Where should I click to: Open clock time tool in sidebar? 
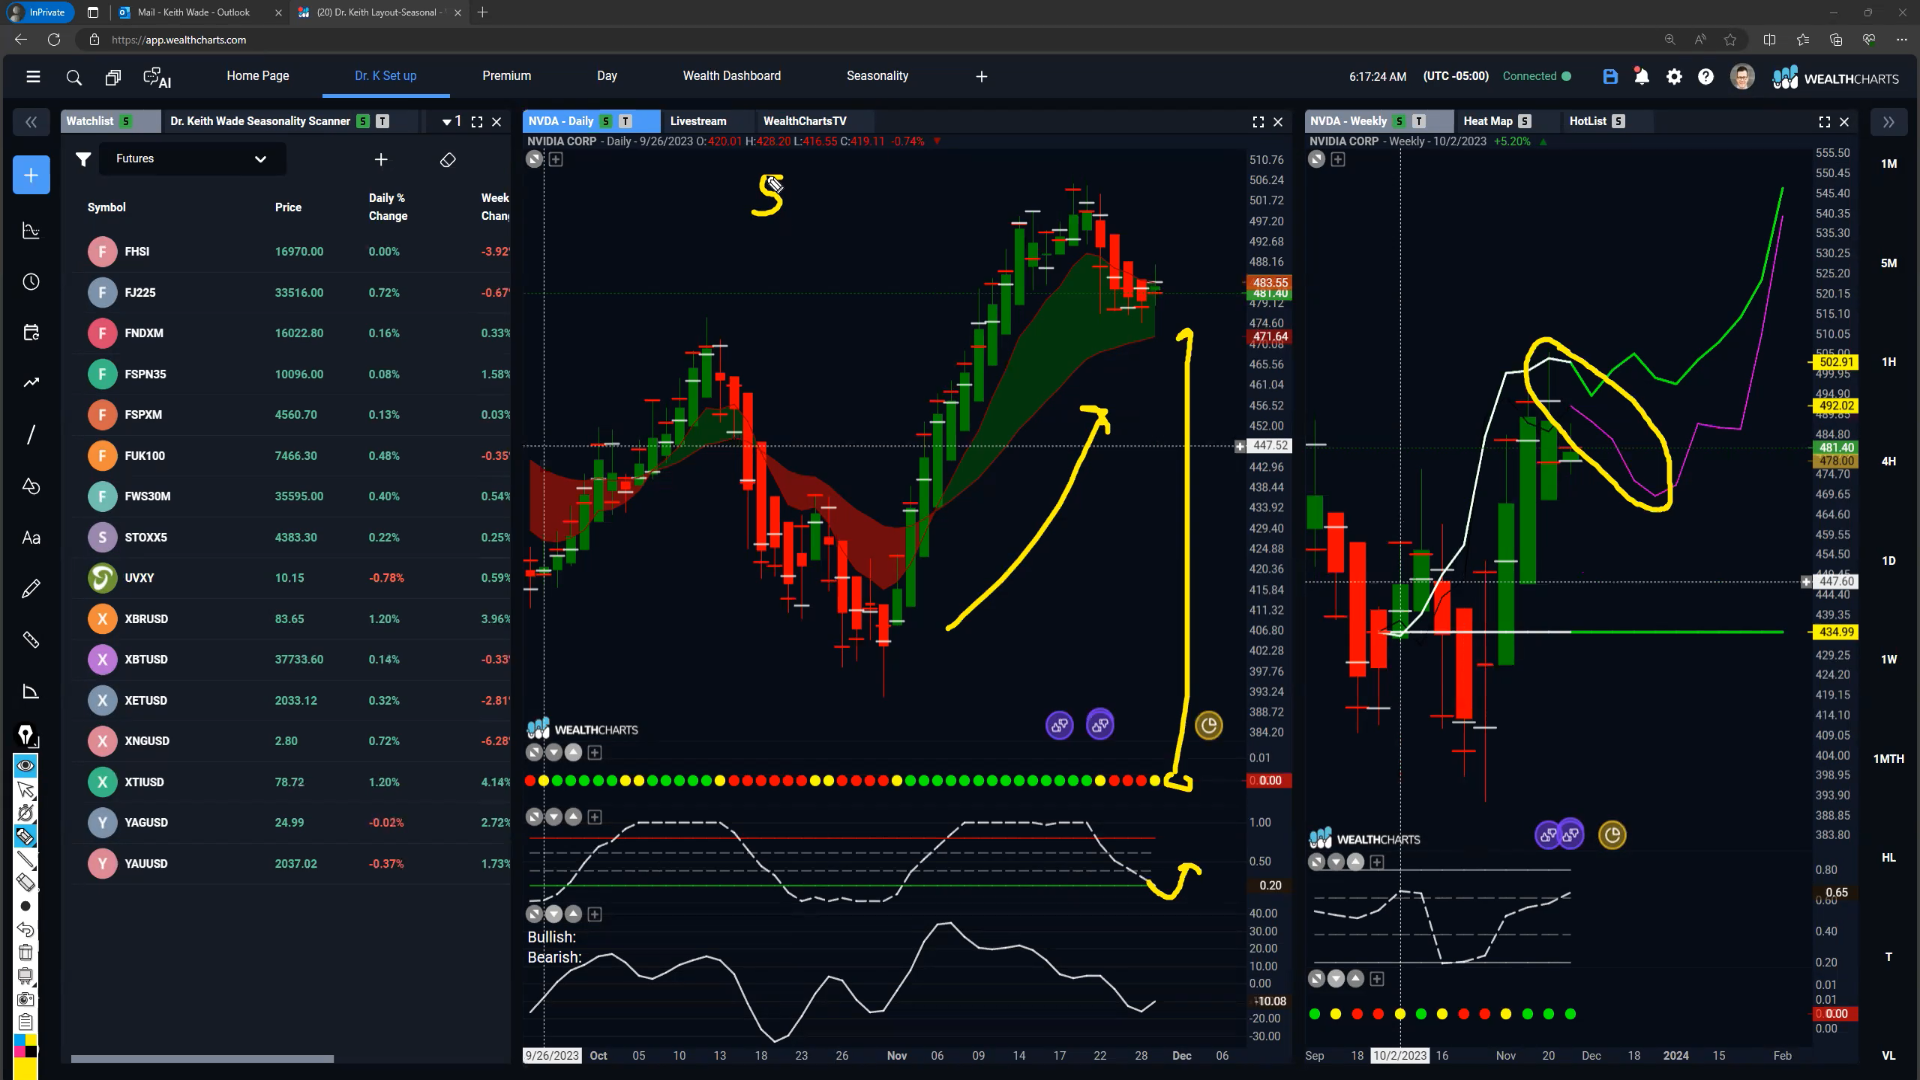click(x=31, y=282)
